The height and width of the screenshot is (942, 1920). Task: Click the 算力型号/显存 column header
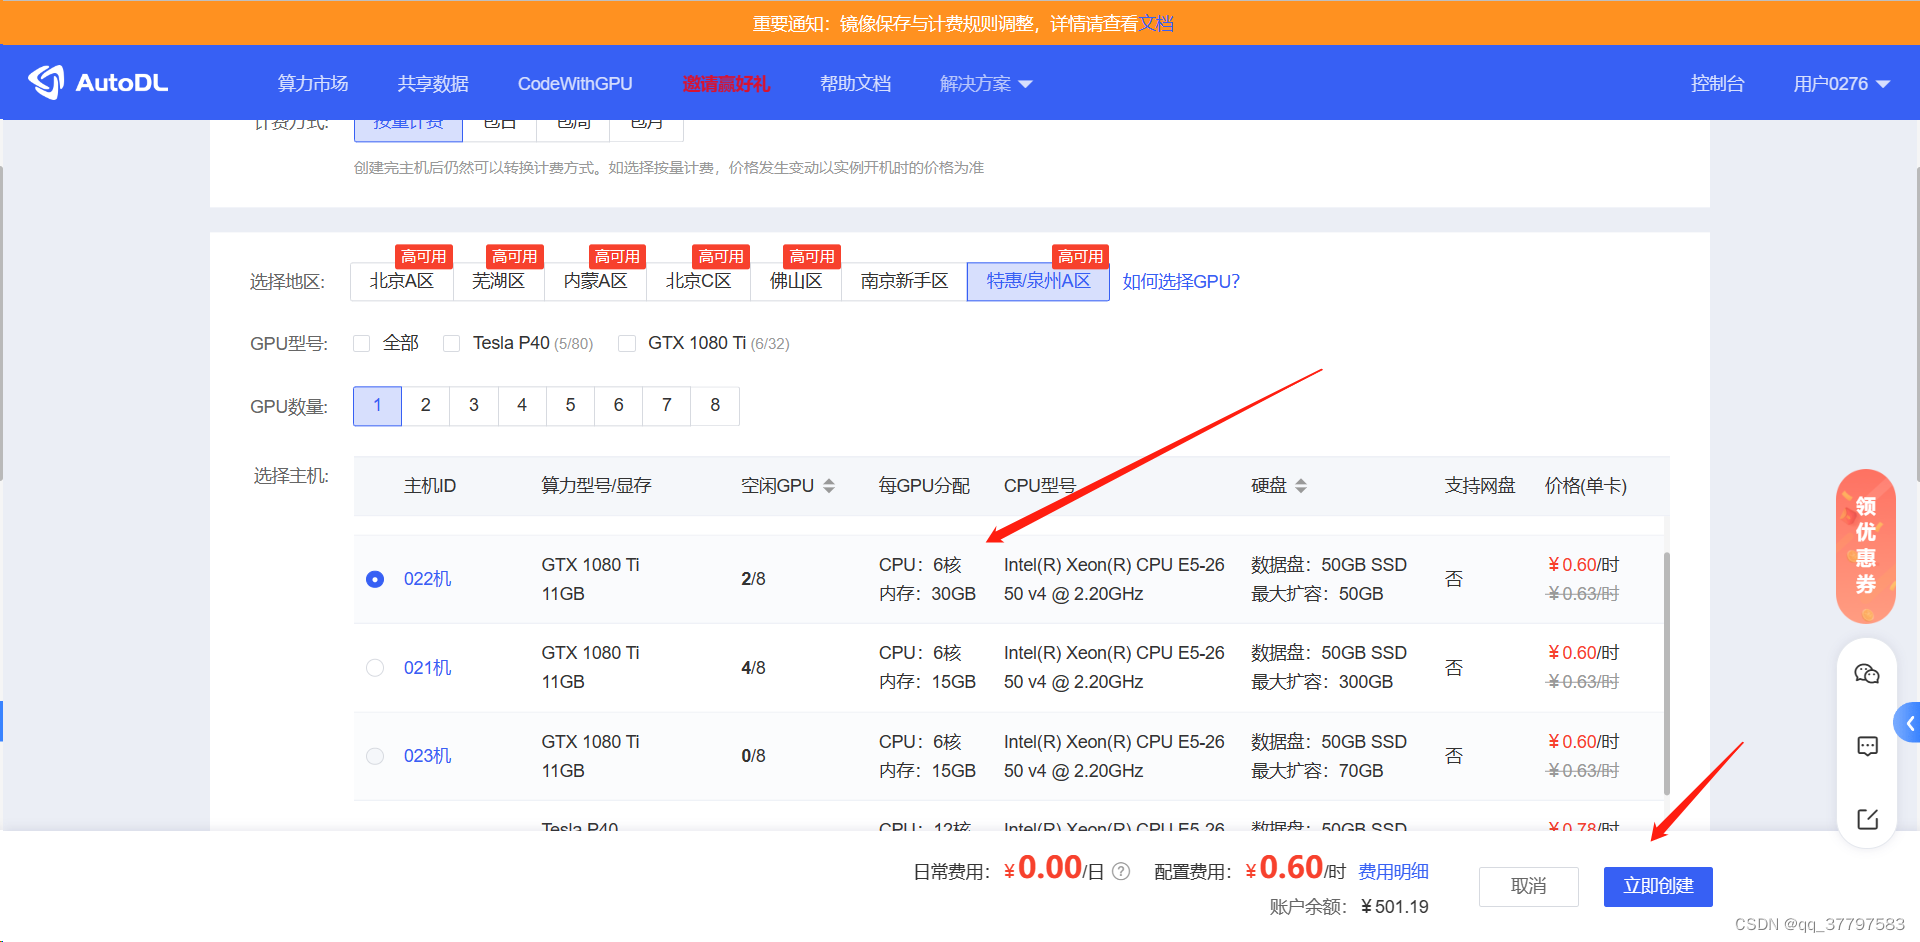(596, 486)
